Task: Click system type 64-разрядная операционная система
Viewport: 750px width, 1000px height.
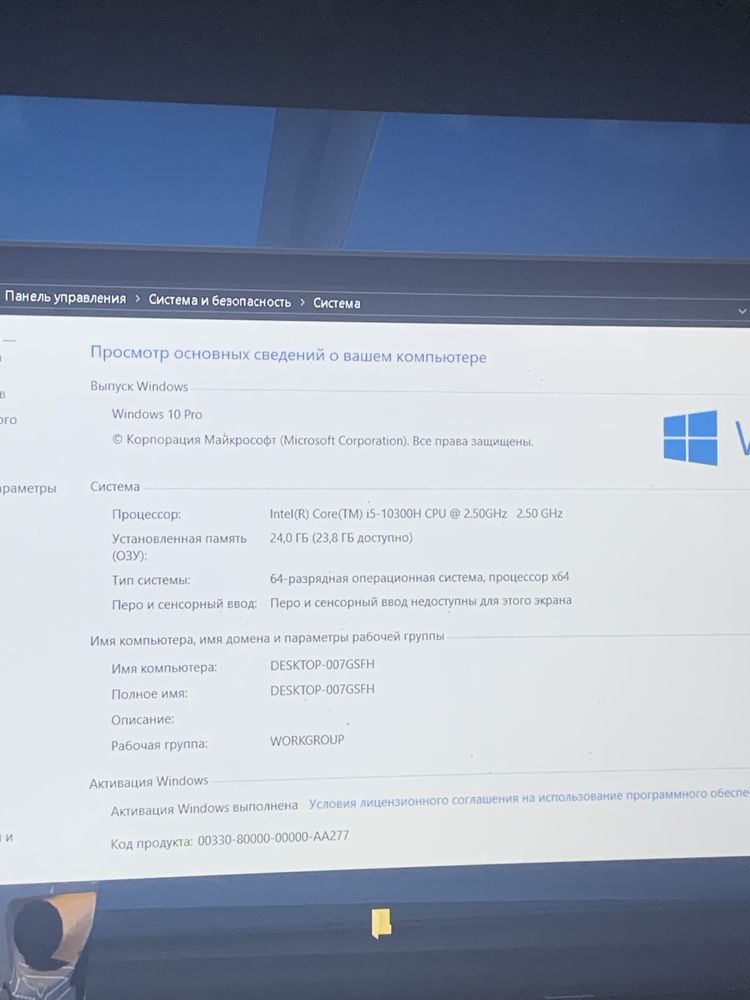Action: click(x=420, y=578)
